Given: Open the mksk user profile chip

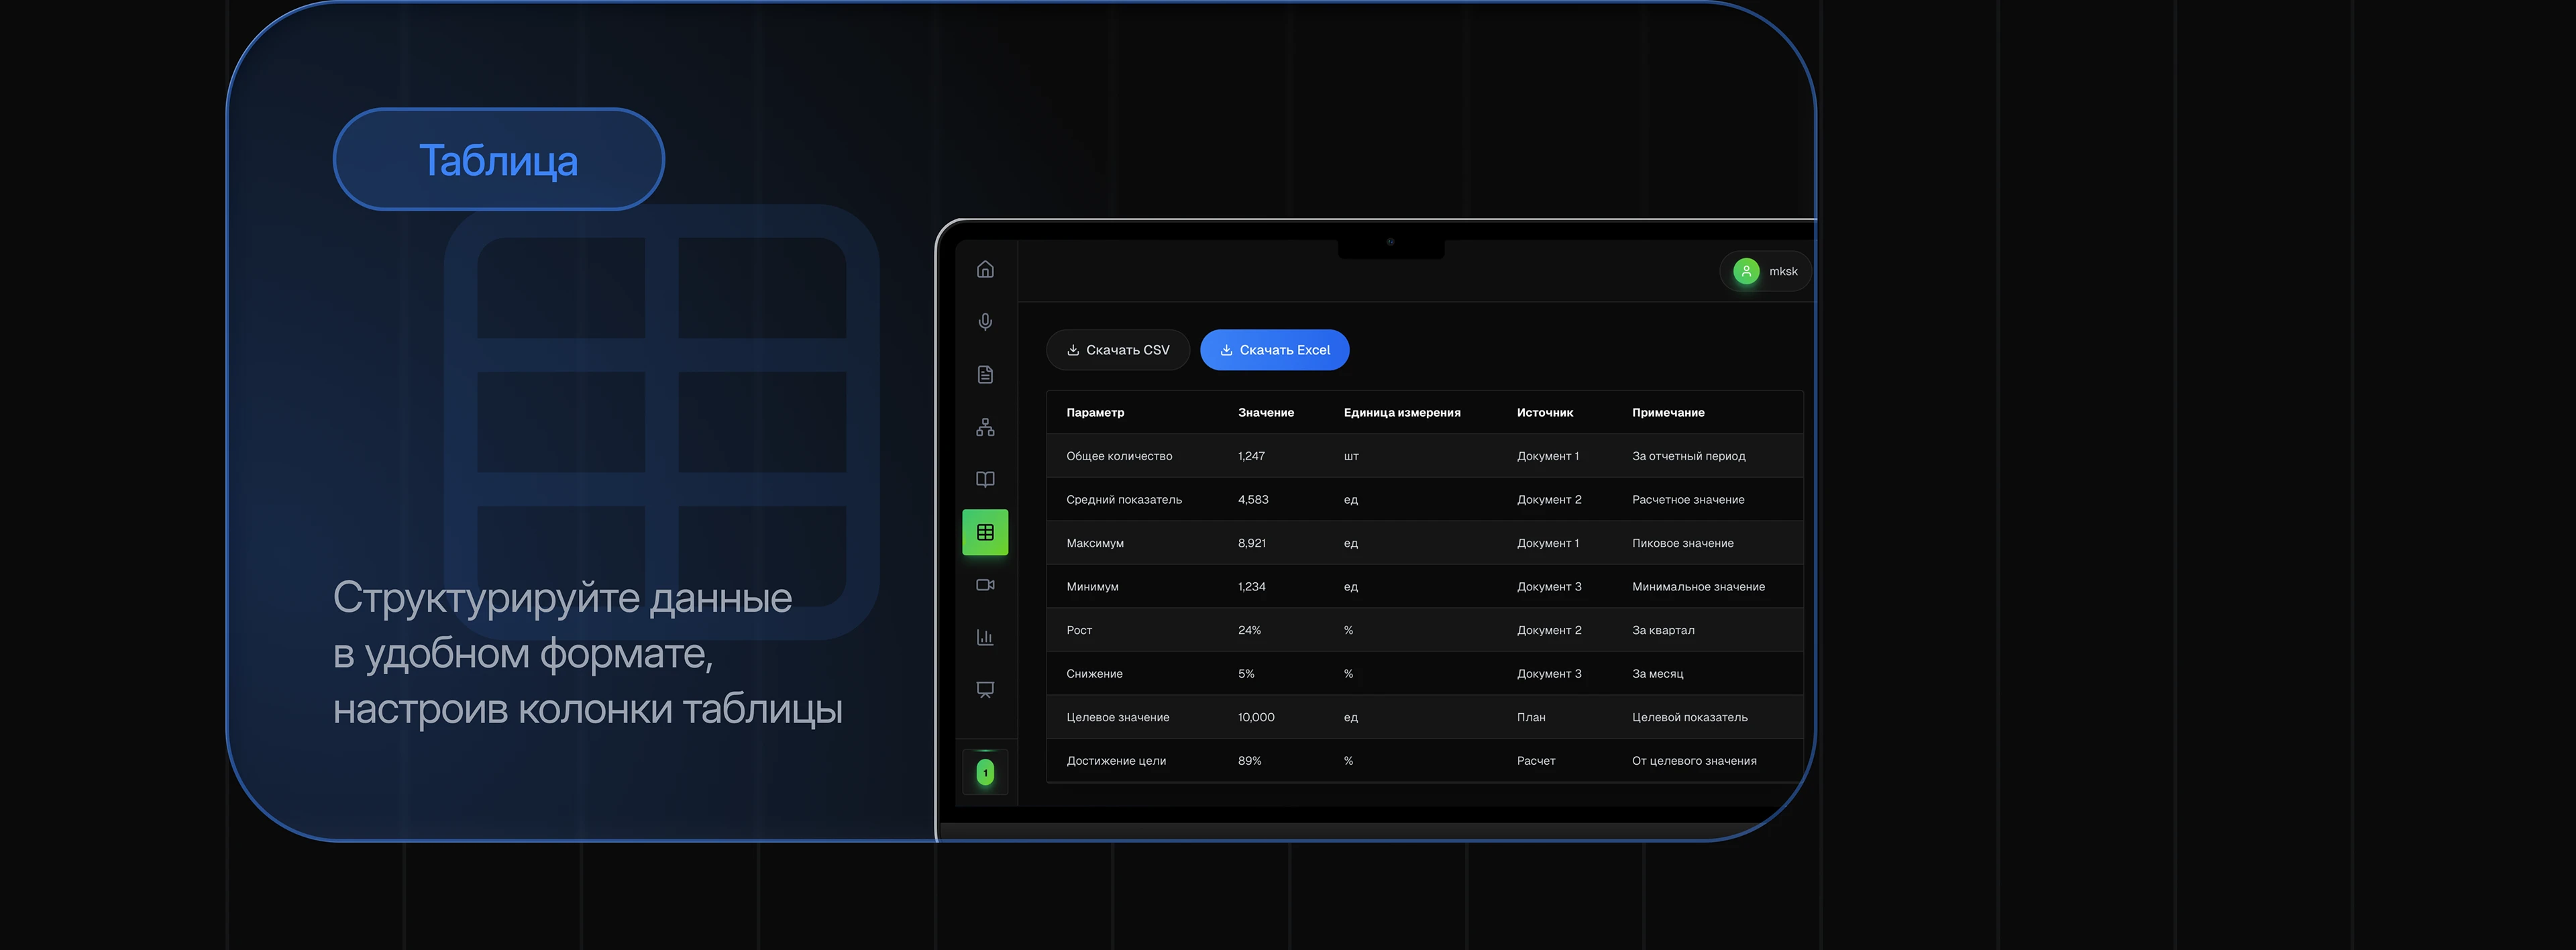Looking at the screenshot, I should coord(1765,271).
